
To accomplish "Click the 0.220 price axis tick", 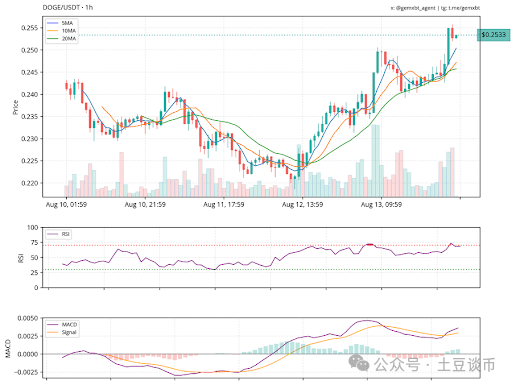I will point(30,183).
